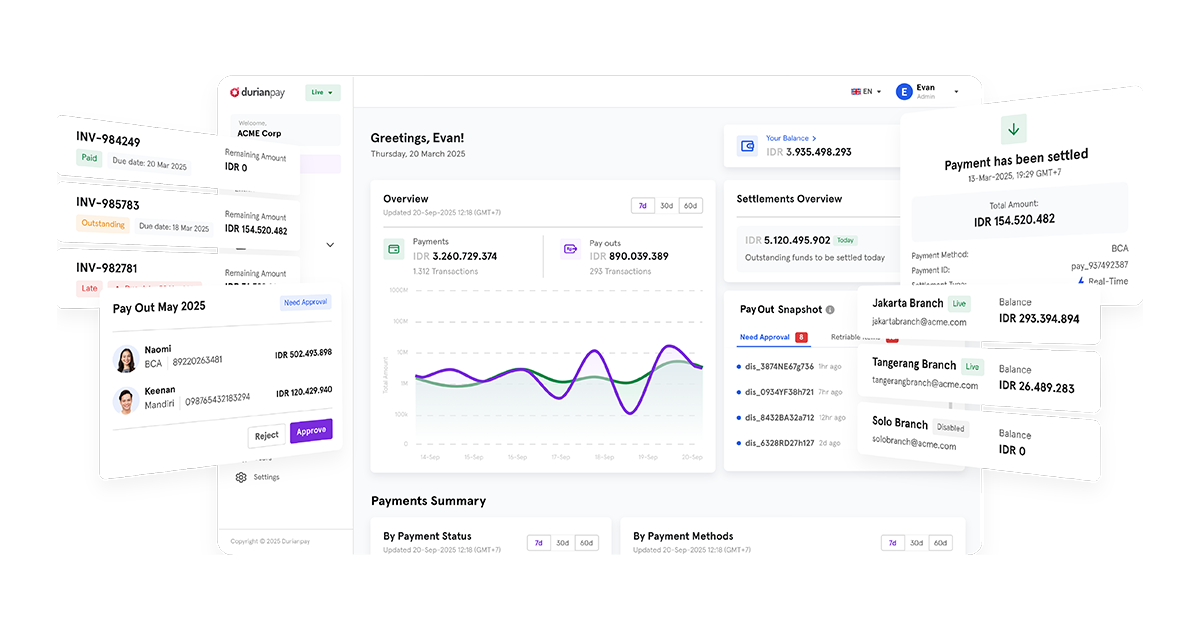Click Keenan's avatar photo
The width and height of the screenshot is (1200, 630).
pyautogui.click(x=126, y=400)
